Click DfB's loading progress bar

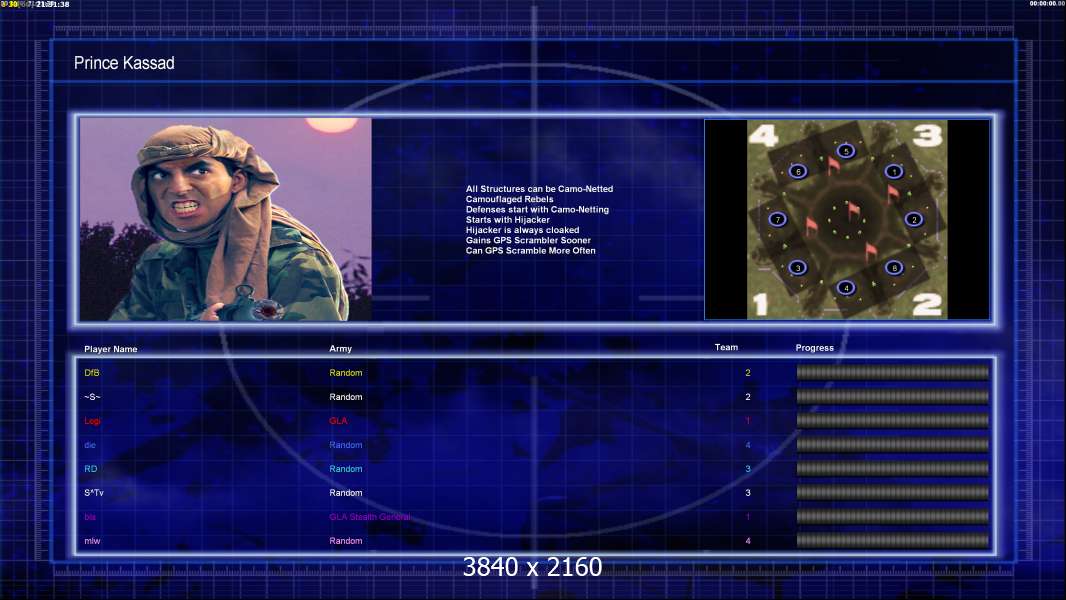point(893,372)
